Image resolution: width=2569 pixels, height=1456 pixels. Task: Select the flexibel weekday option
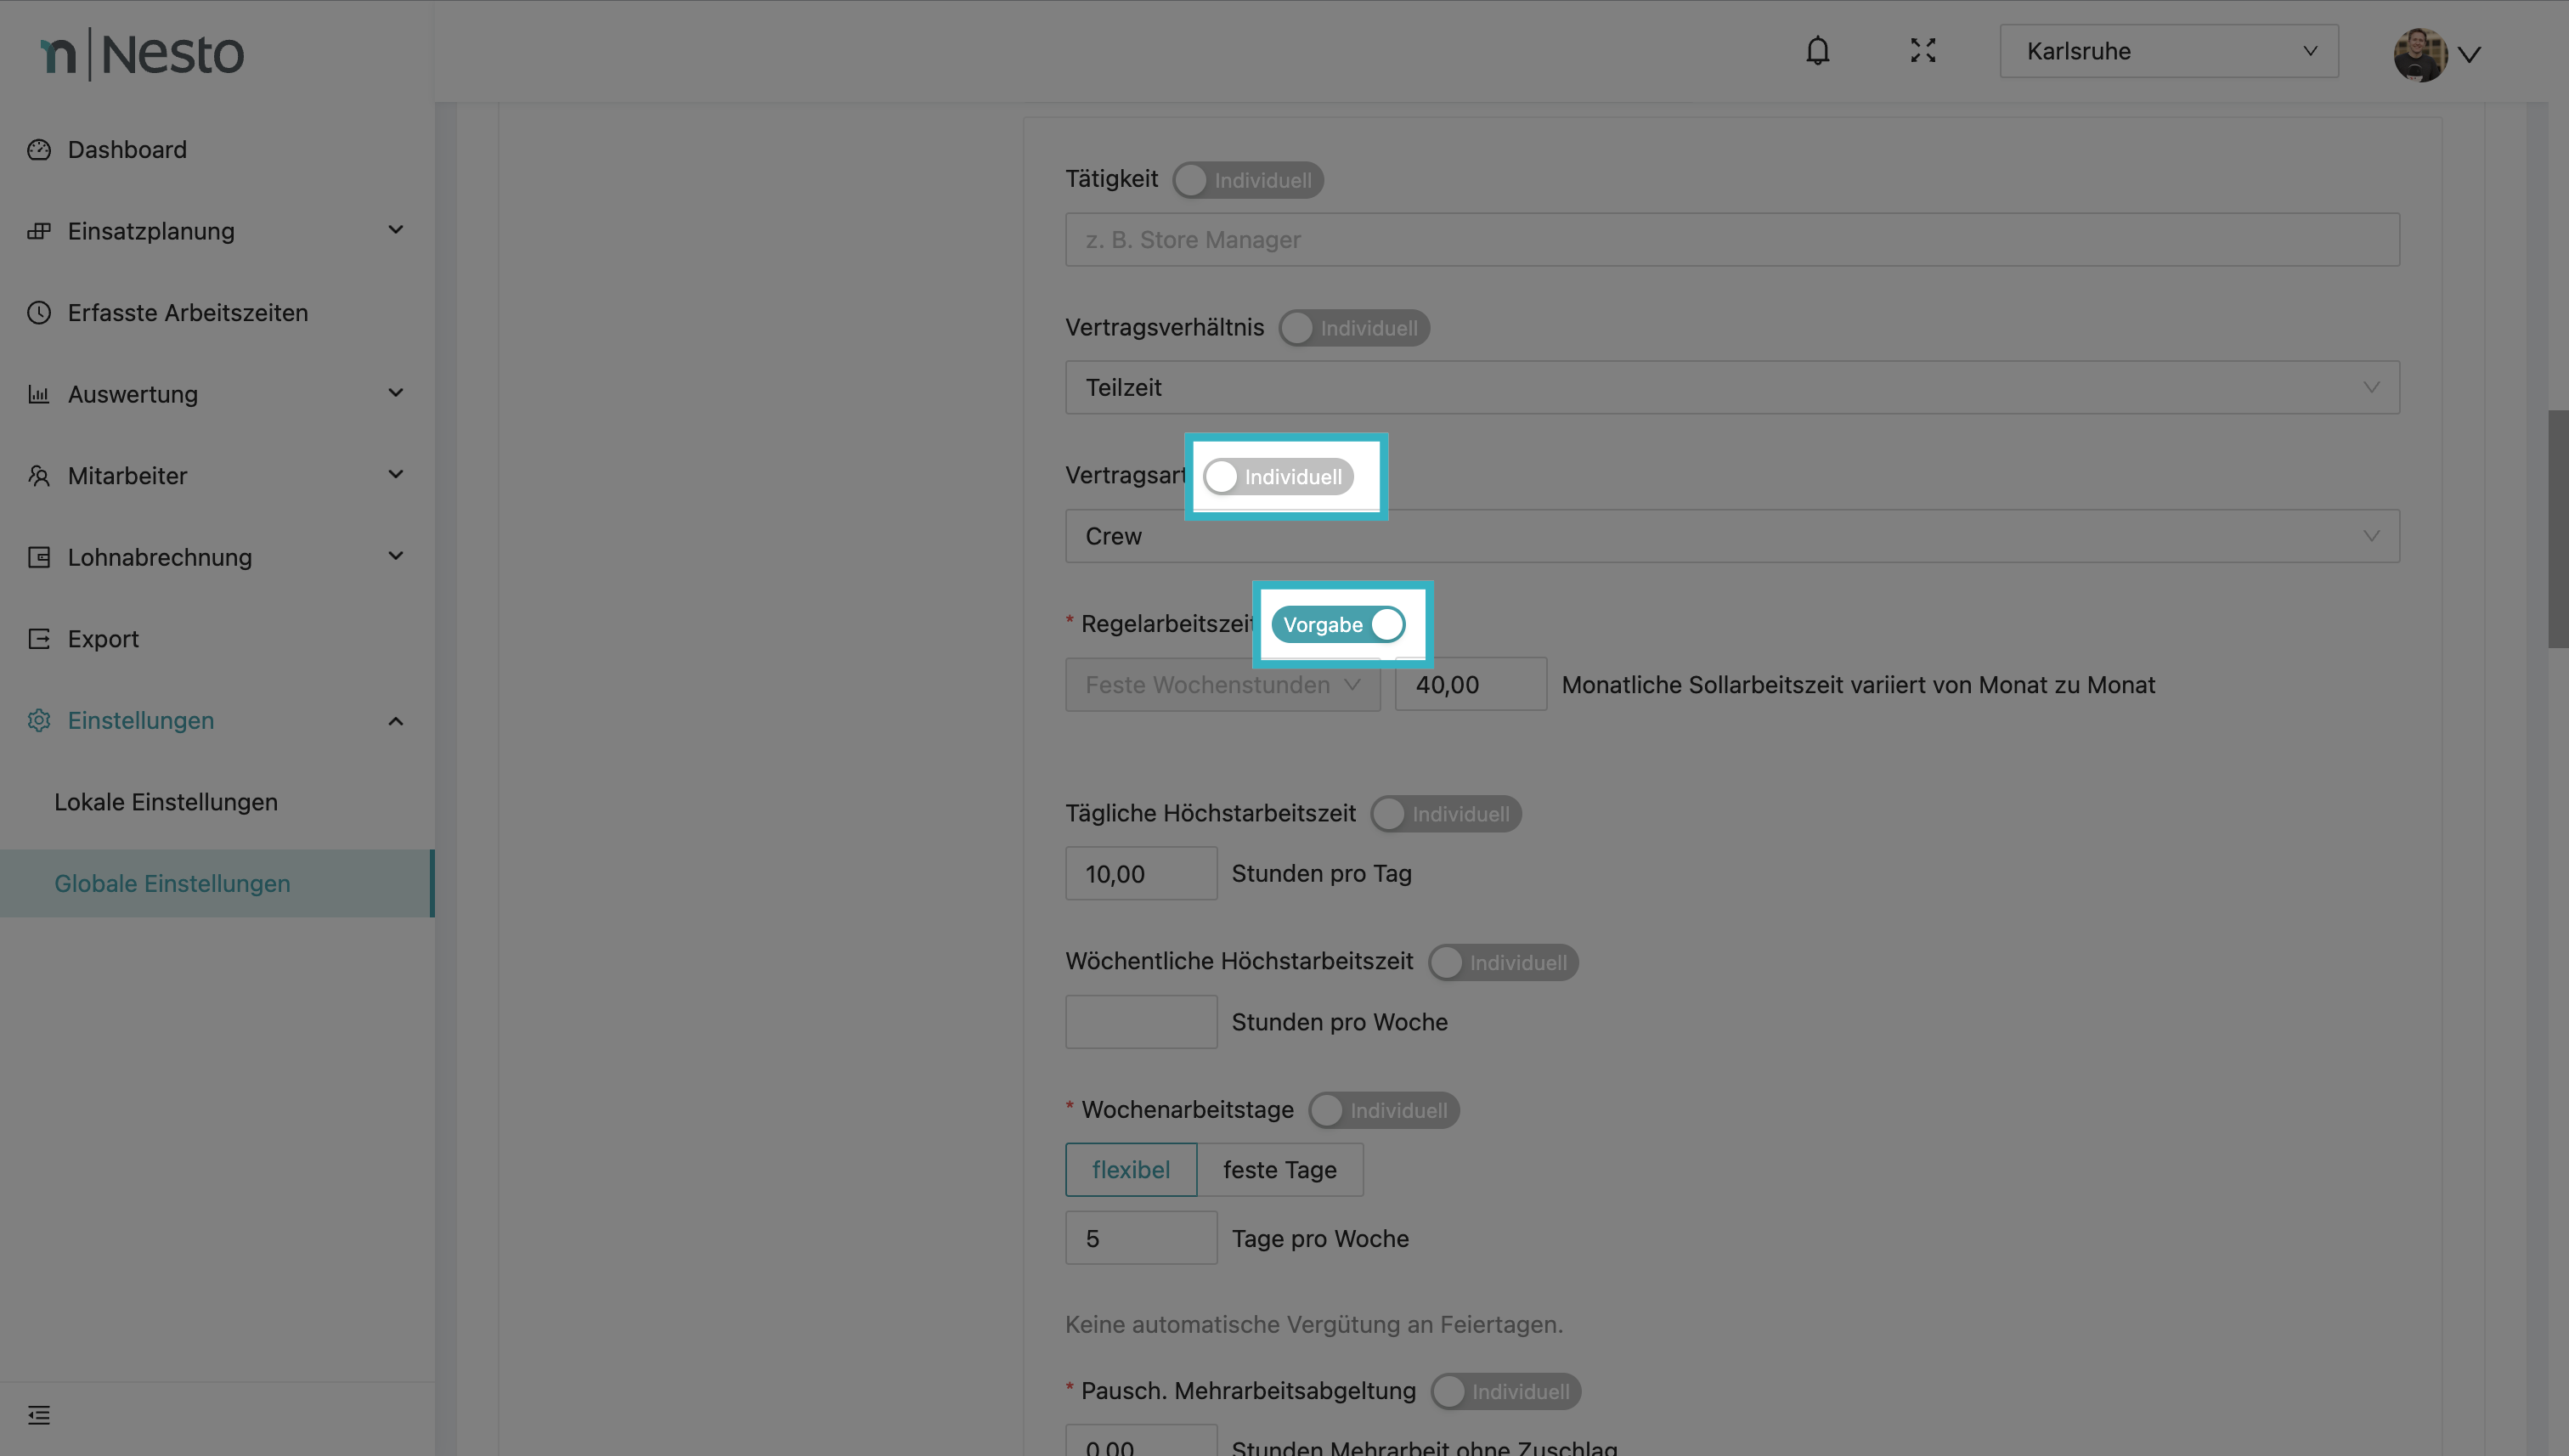point(1130,1170)
